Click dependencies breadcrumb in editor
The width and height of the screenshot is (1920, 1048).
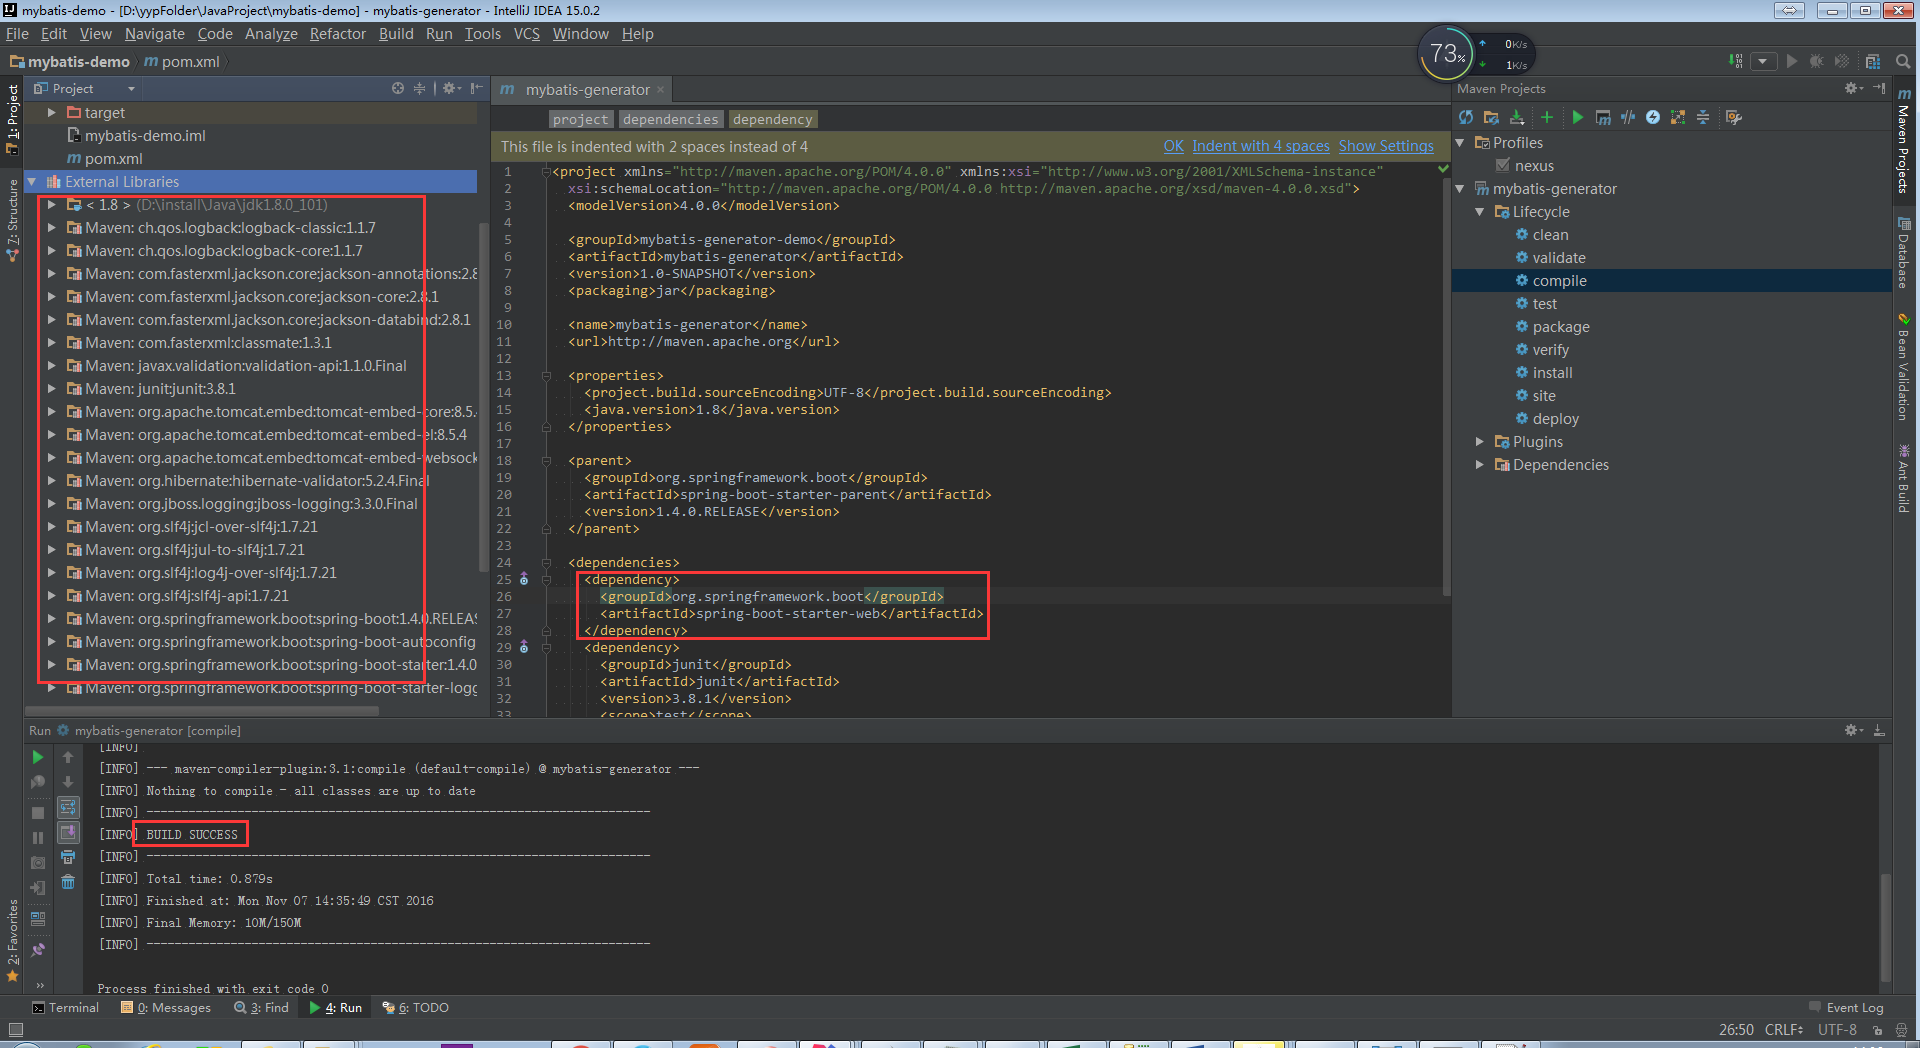pyautogui.click(x=670, y=120)
